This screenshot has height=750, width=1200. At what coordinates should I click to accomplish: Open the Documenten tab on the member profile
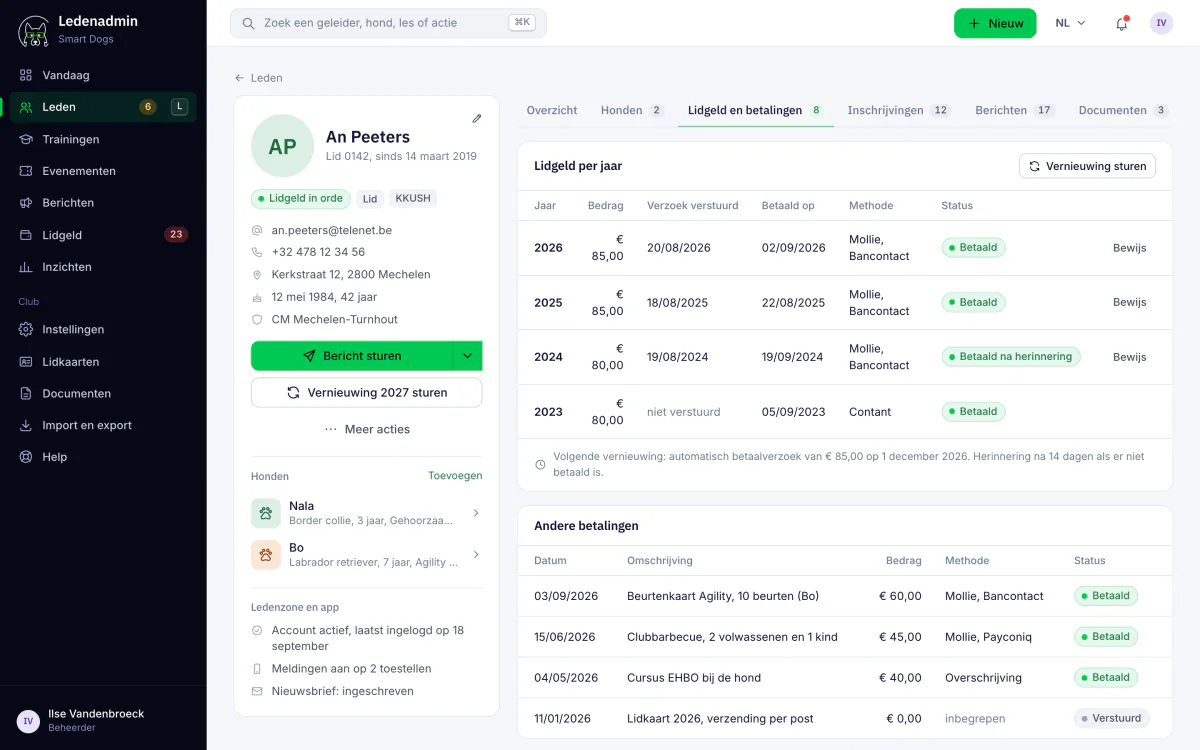[1124, 110]
